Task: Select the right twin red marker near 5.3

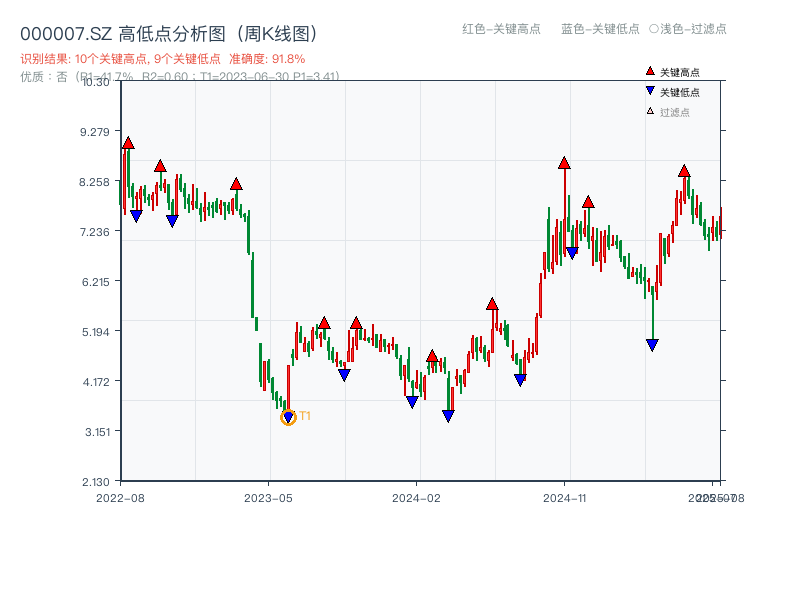Action: coord(356,323)
